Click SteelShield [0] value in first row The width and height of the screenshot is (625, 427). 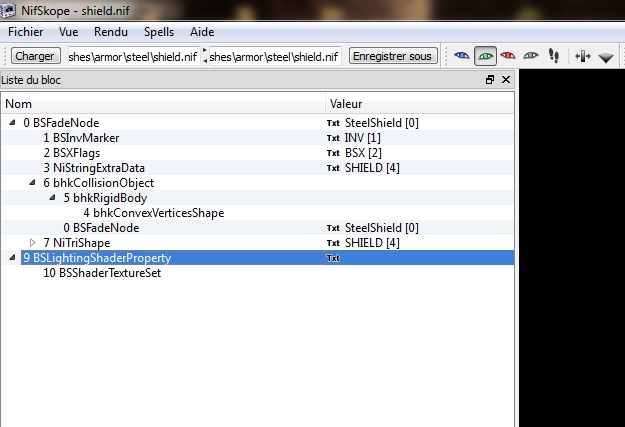pyautogui.click(x=381, y=123)
